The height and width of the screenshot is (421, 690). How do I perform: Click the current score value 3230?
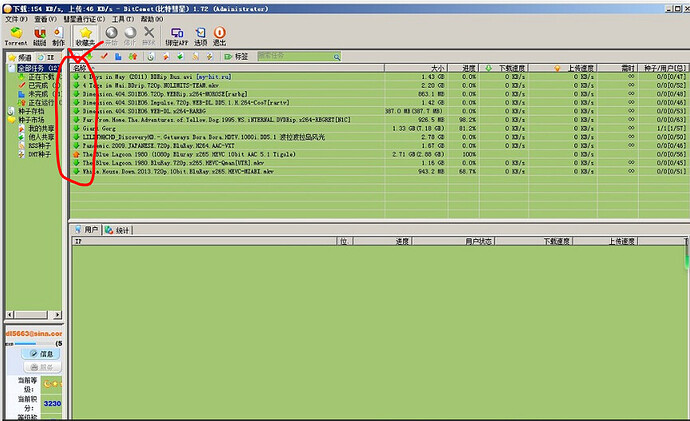(x=52, y=403)
